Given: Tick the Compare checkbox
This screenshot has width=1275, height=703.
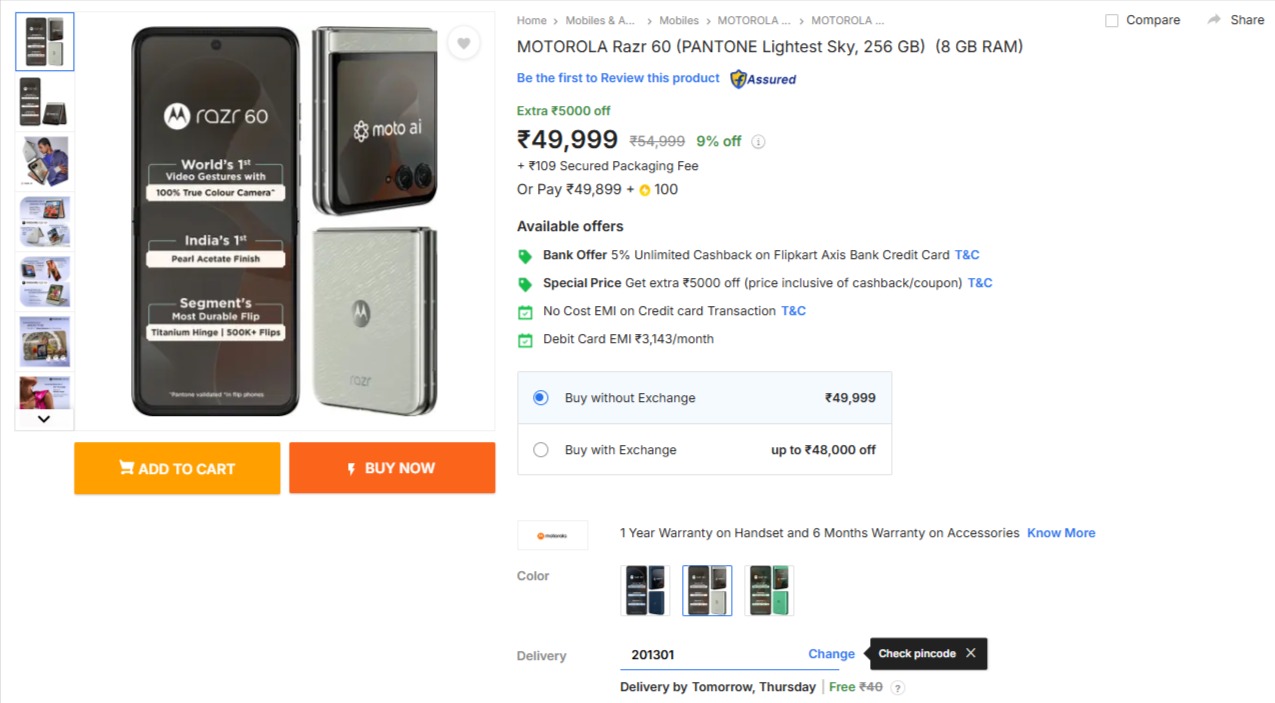Looking at the screenshot, I should (x=1111, y=21).
